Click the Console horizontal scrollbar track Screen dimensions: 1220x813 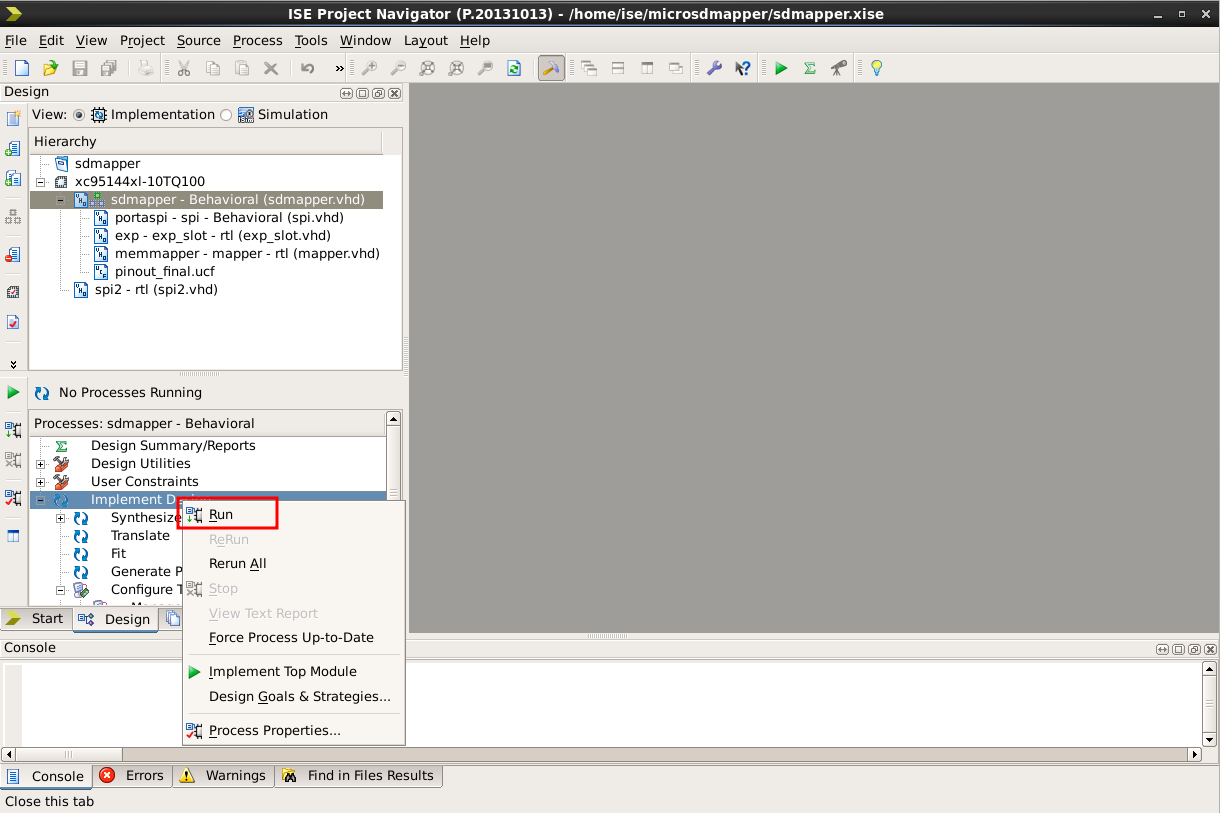coord(600,755)
